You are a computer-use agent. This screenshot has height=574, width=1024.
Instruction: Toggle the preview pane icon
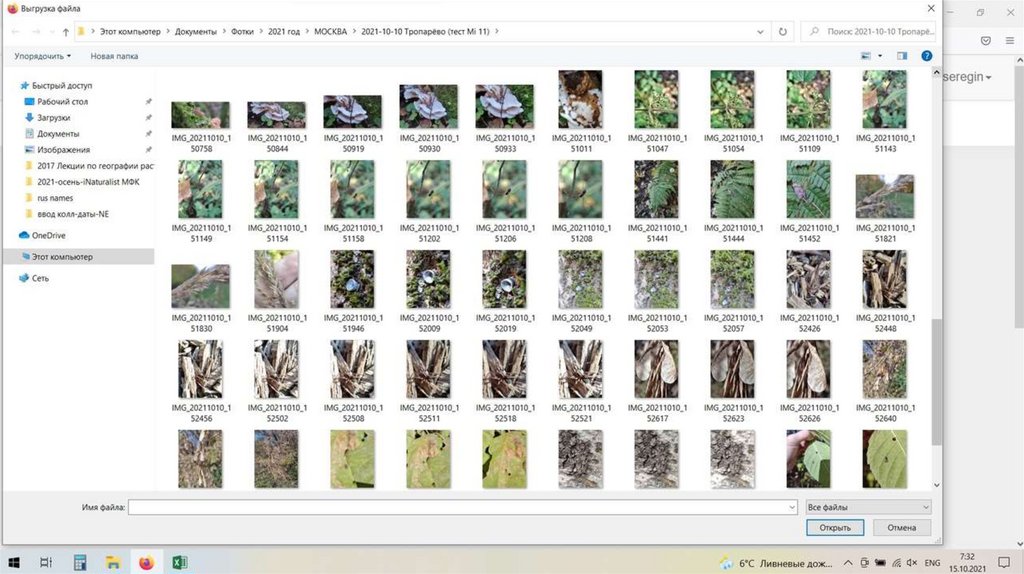pyautogui.click(x=902, y=56)
